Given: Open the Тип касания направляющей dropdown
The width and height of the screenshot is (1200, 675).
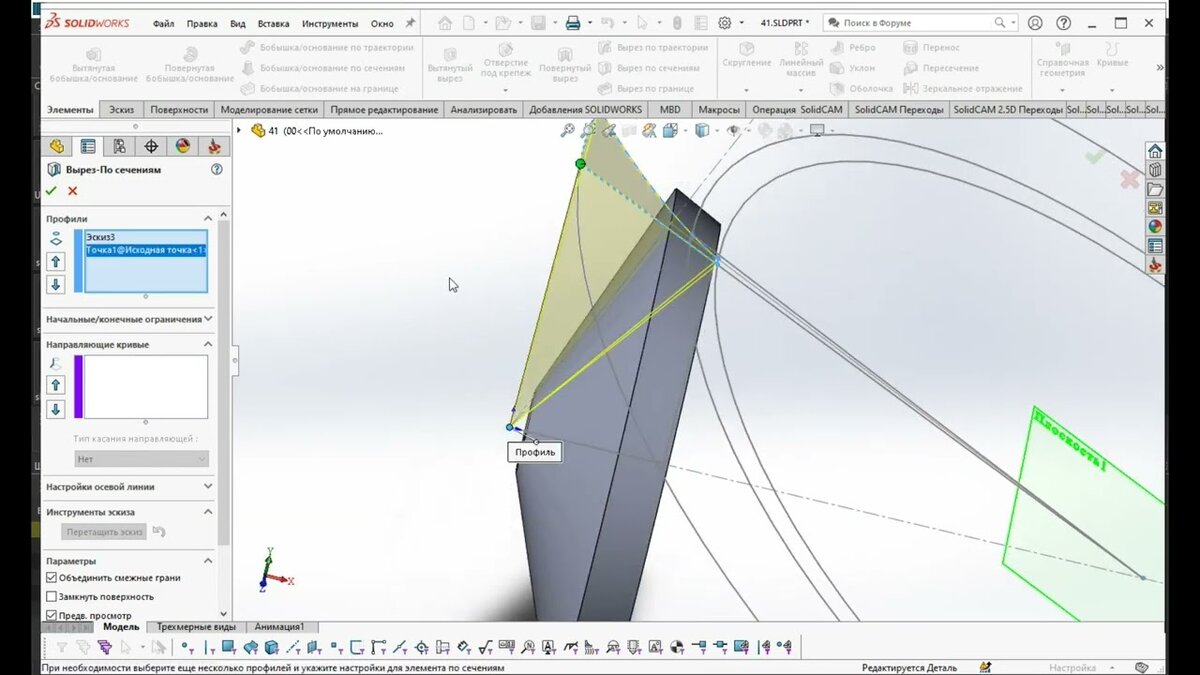Looking at the screenshot, I should (x=141, y=459).
